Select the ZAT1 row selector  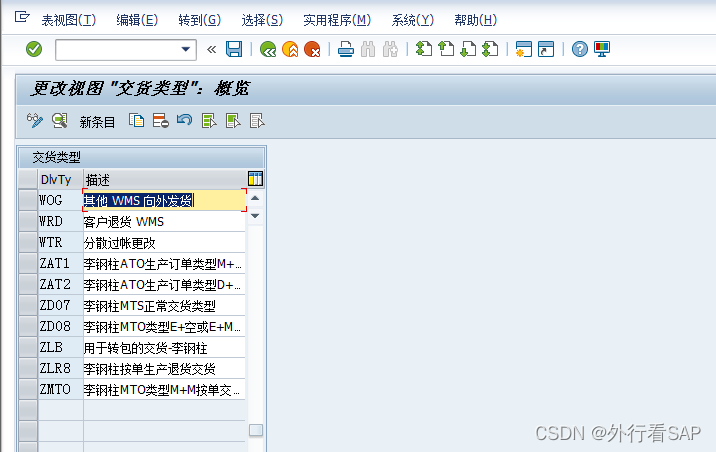28,263
